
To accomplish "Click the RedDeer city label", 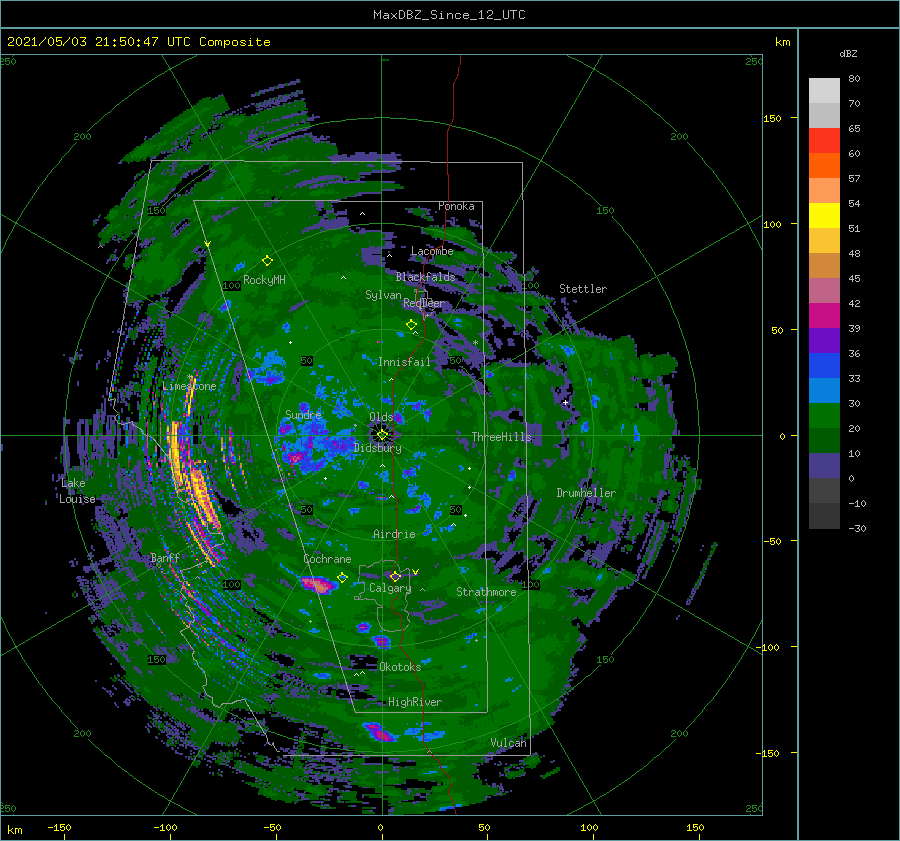I will coord(424,303).
